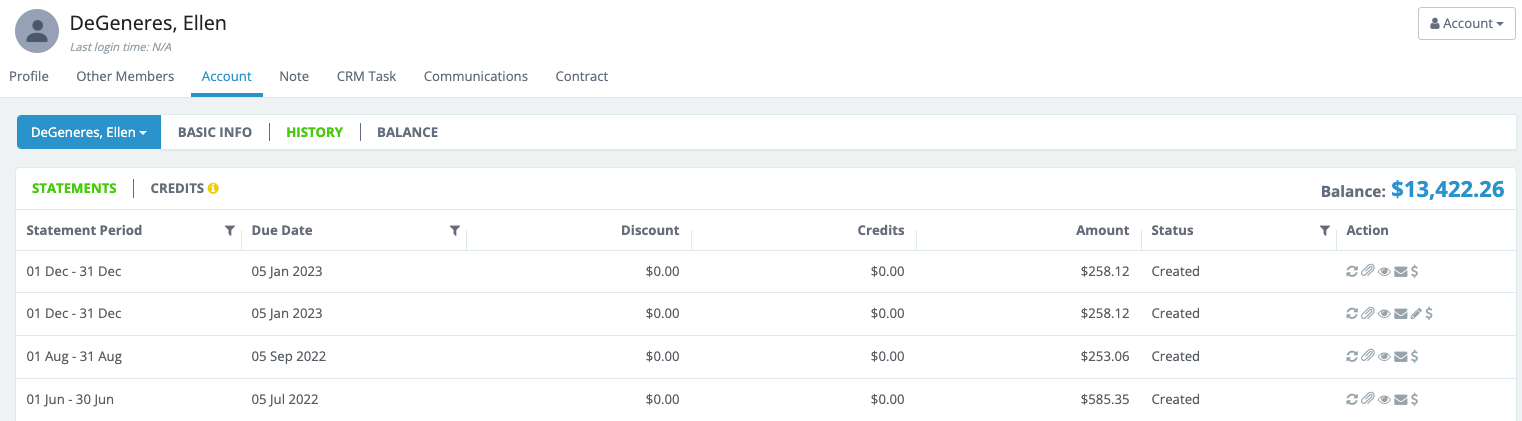Click the edit pencil icon in the Action column
1522x421 pixels.
[x=1415, y=314]
